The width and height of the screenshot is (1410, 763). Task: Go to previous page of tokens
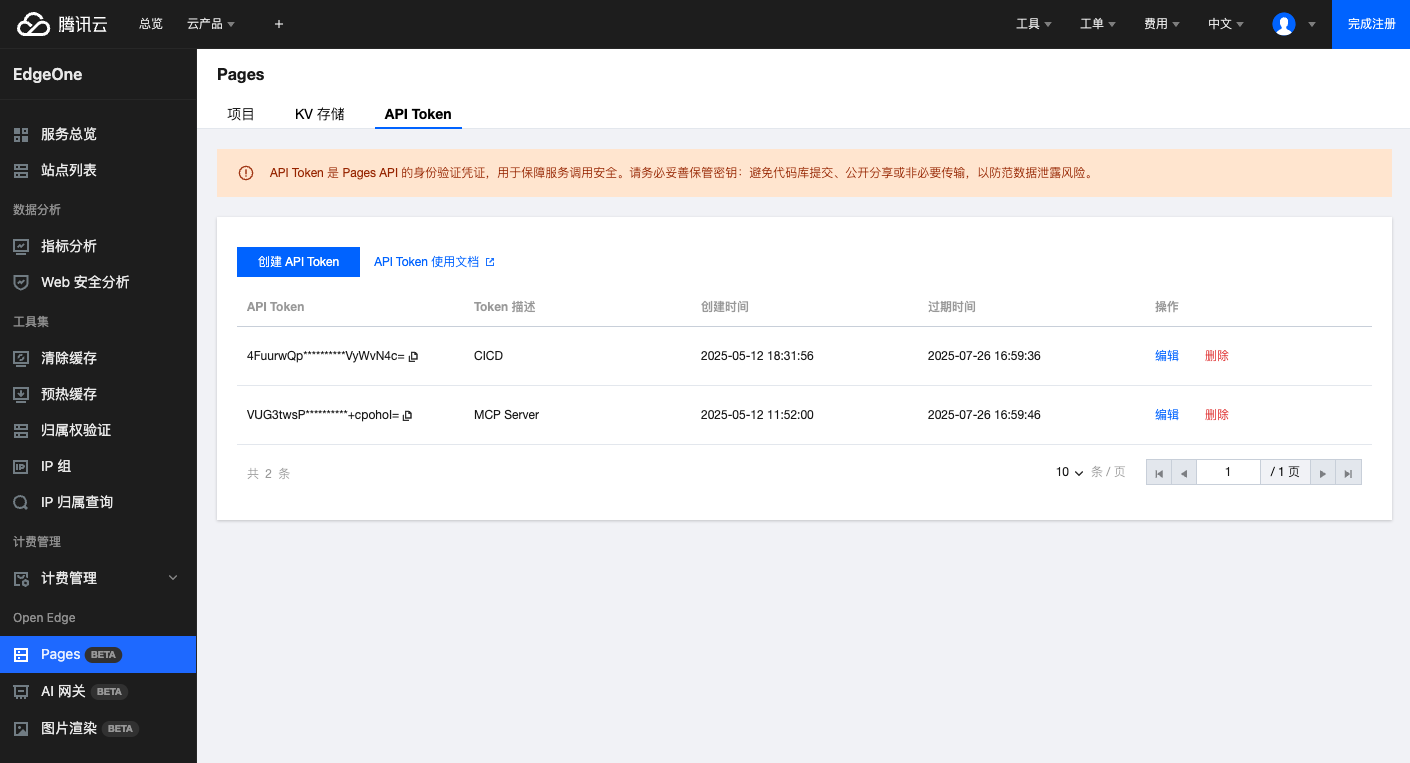pyautogui.click(x=1184, y=473)
